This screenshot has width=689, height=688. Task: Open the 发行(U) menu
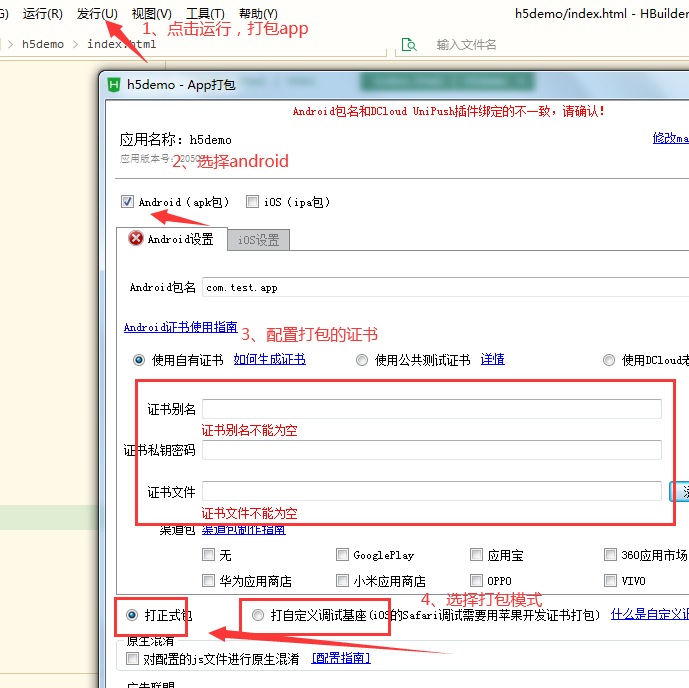click(97, 14)
